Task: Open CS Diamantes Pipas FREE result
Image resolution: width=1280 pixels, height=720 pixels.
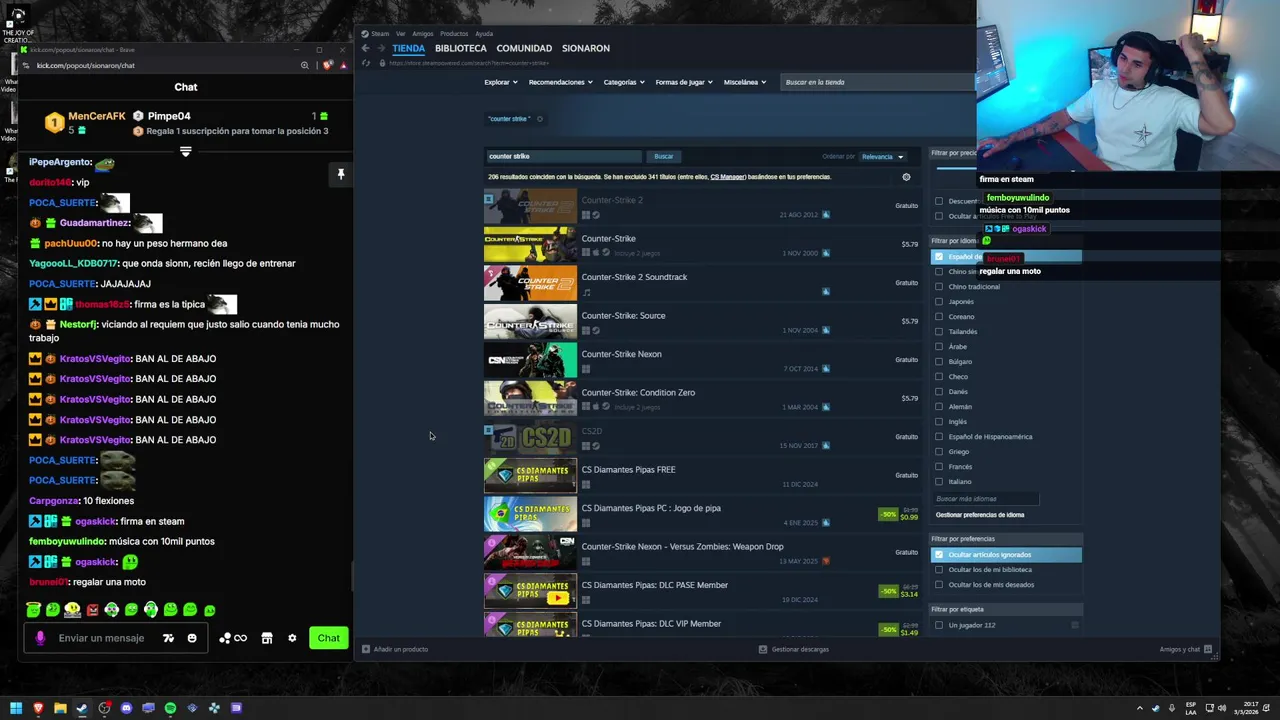Action: point(701,476)
